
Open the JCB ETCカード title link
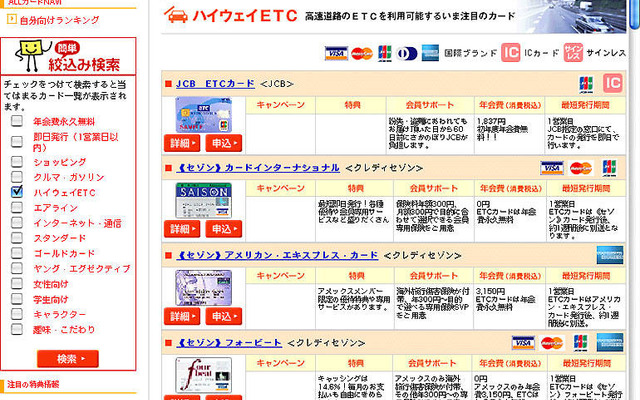point(215,84)
